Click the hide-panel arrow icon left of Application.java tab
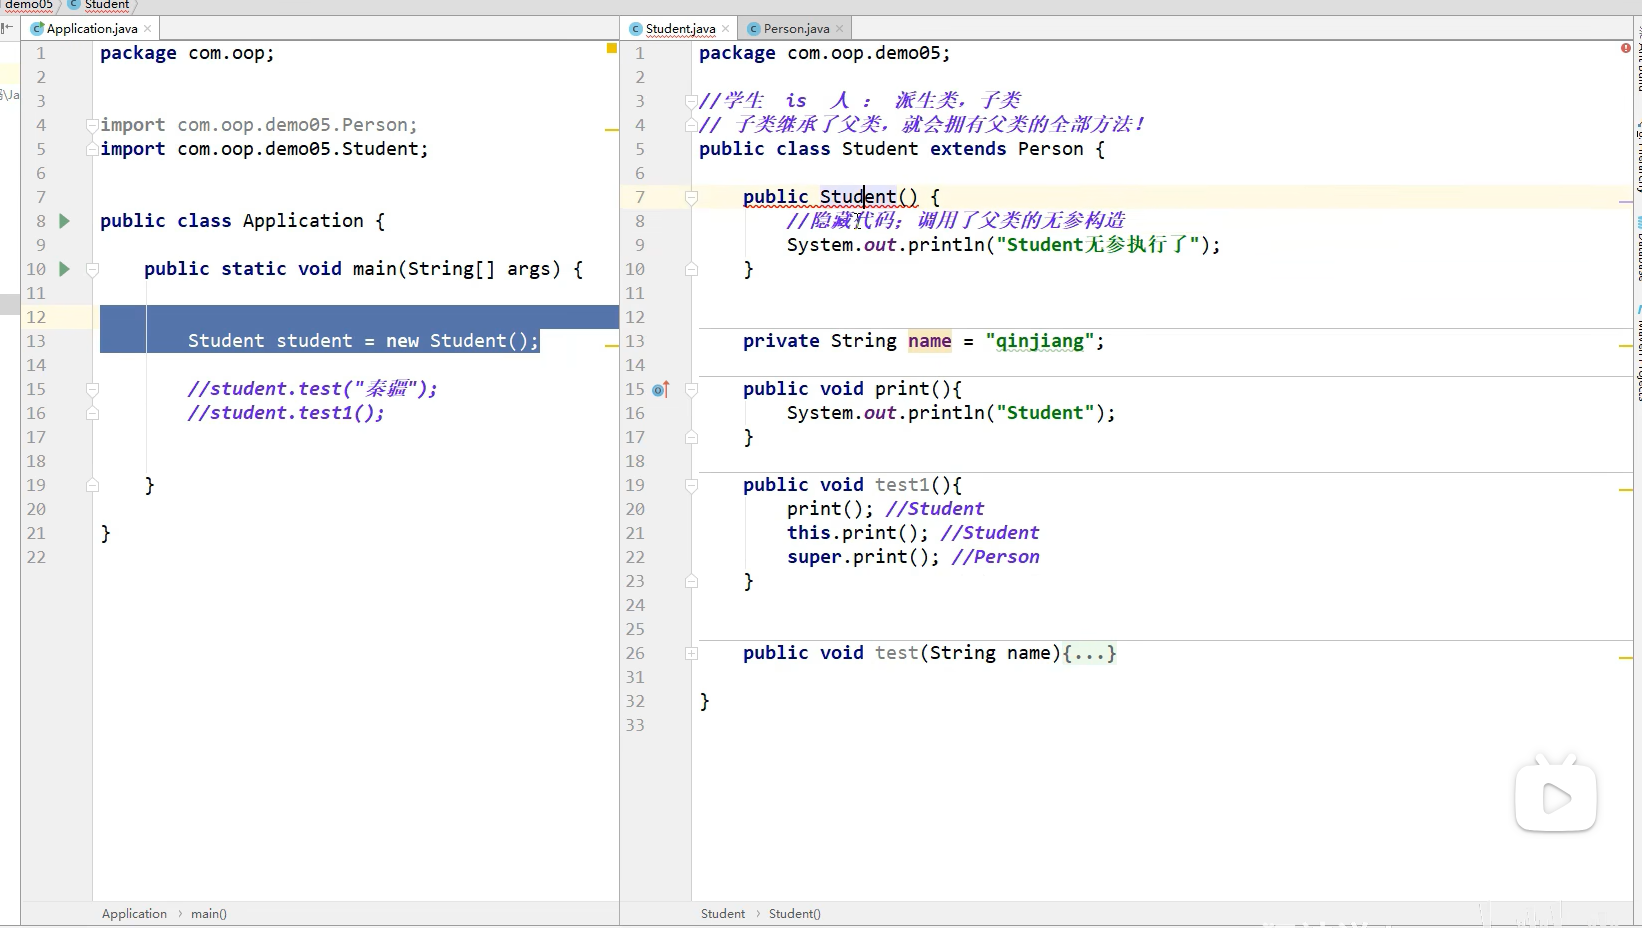1642x928 pixels. [8, 28]
